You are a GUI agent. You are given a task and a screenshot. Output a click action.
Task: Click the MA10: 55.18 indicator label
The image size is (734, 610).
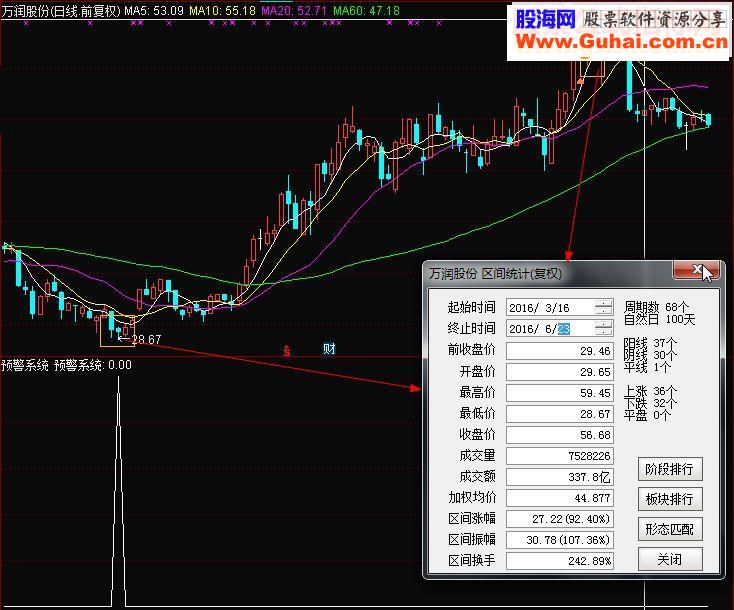pos(222,11)
